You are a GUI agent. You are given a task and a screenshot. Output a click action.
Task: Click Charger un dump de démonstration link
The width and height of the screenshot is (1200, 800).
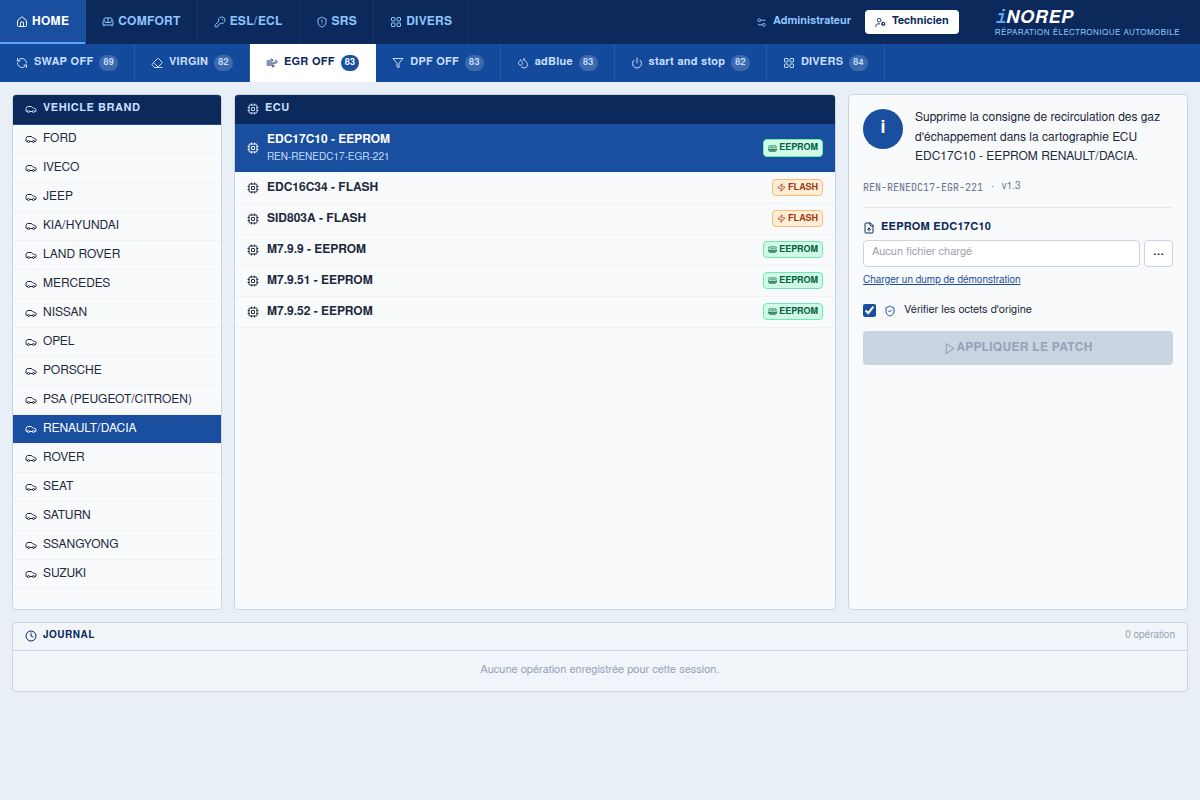pyautogui.click(x=942, y=280)
